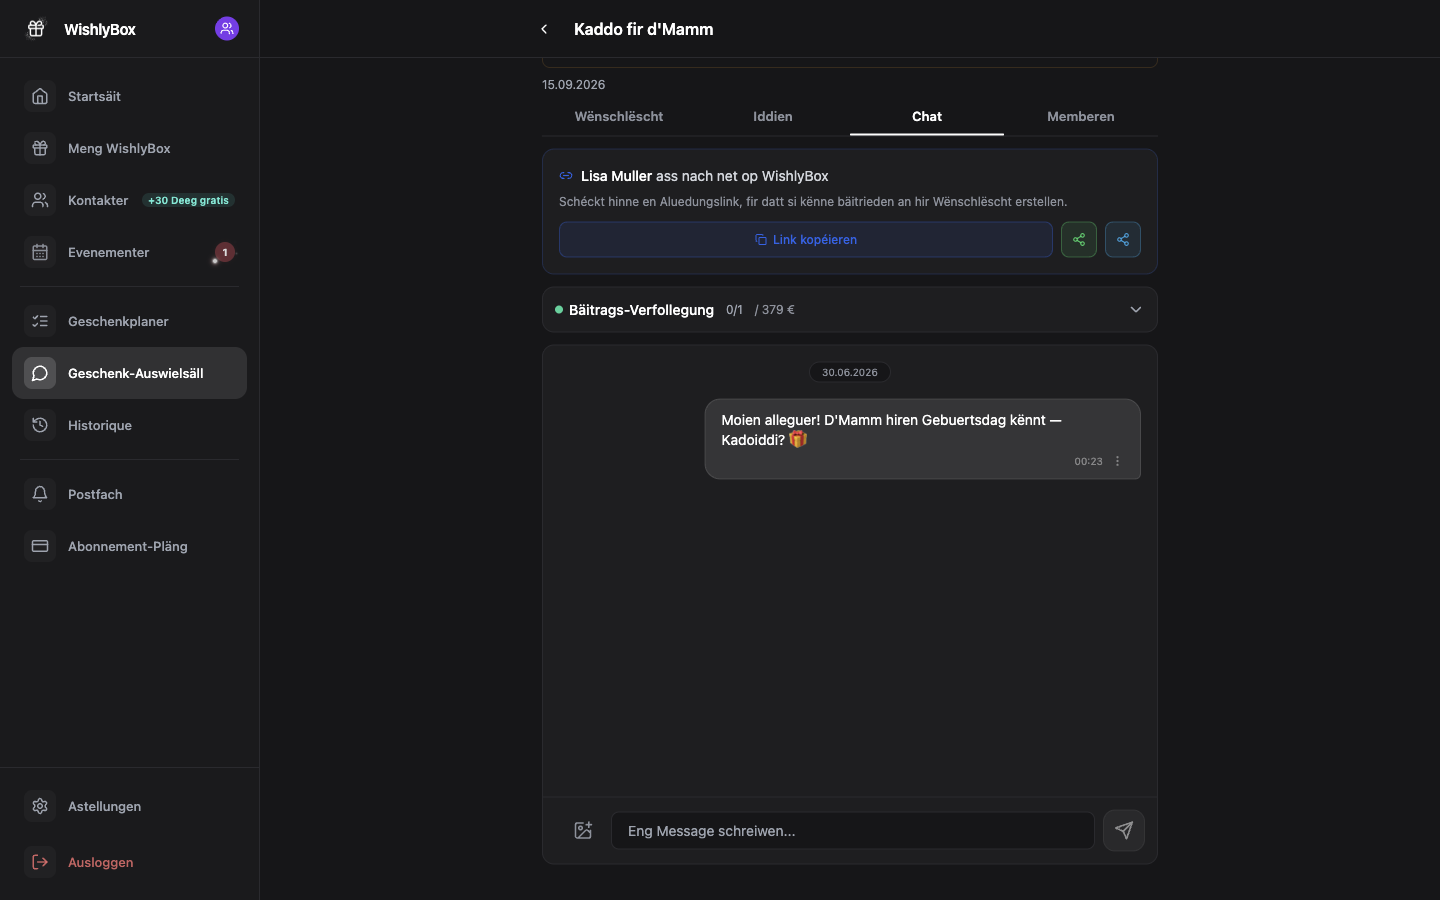Click the blue share icon button
This screenshot has height=900, width=1440.
1123,240
